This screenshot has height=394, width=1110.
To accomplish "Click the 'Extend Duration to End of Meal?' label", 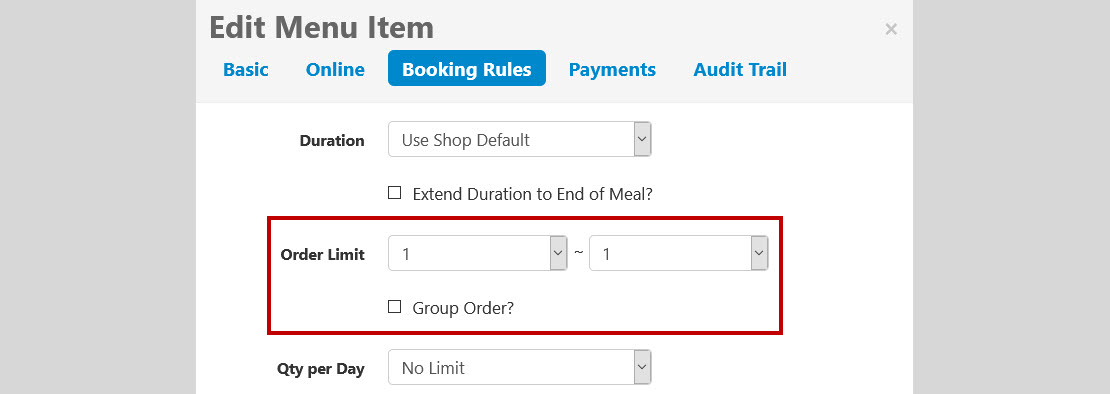I will (532, 194).
